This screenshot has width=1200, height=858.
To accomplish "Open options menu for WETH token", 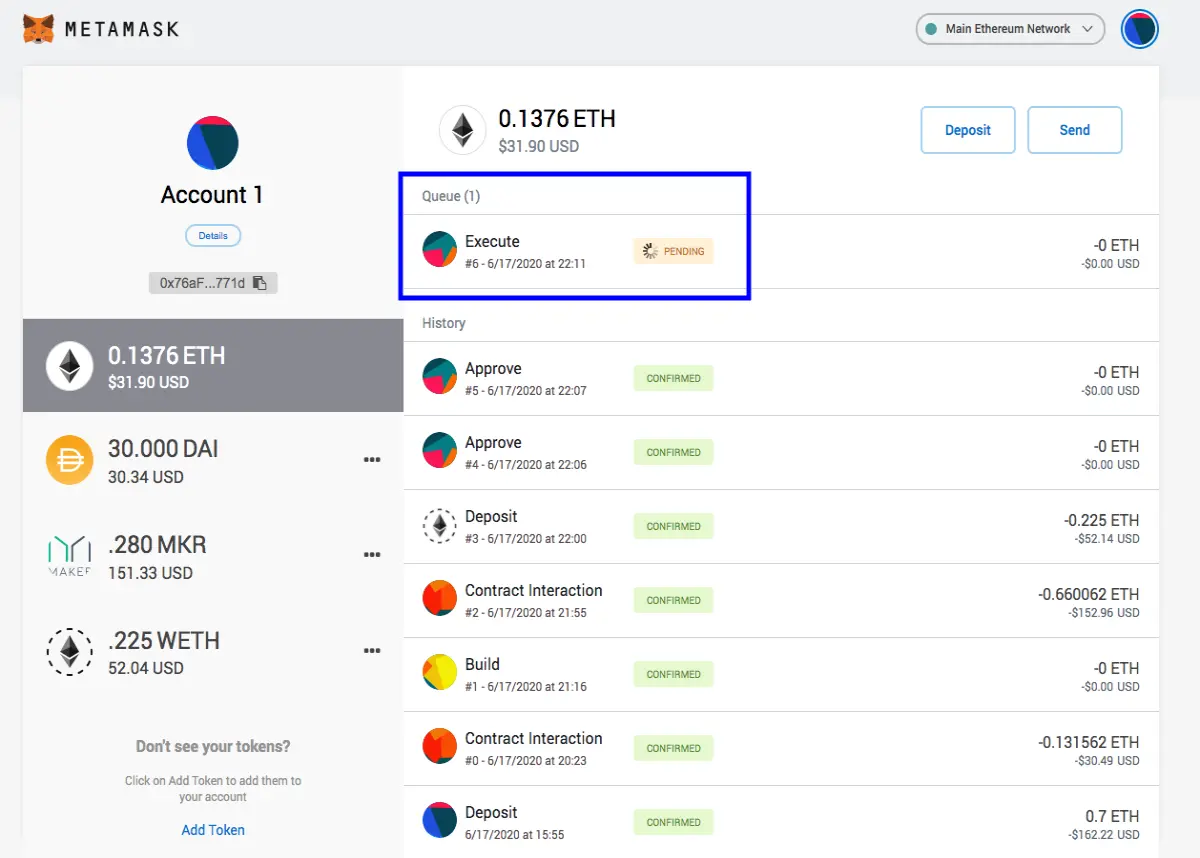I will click(372, 651).
